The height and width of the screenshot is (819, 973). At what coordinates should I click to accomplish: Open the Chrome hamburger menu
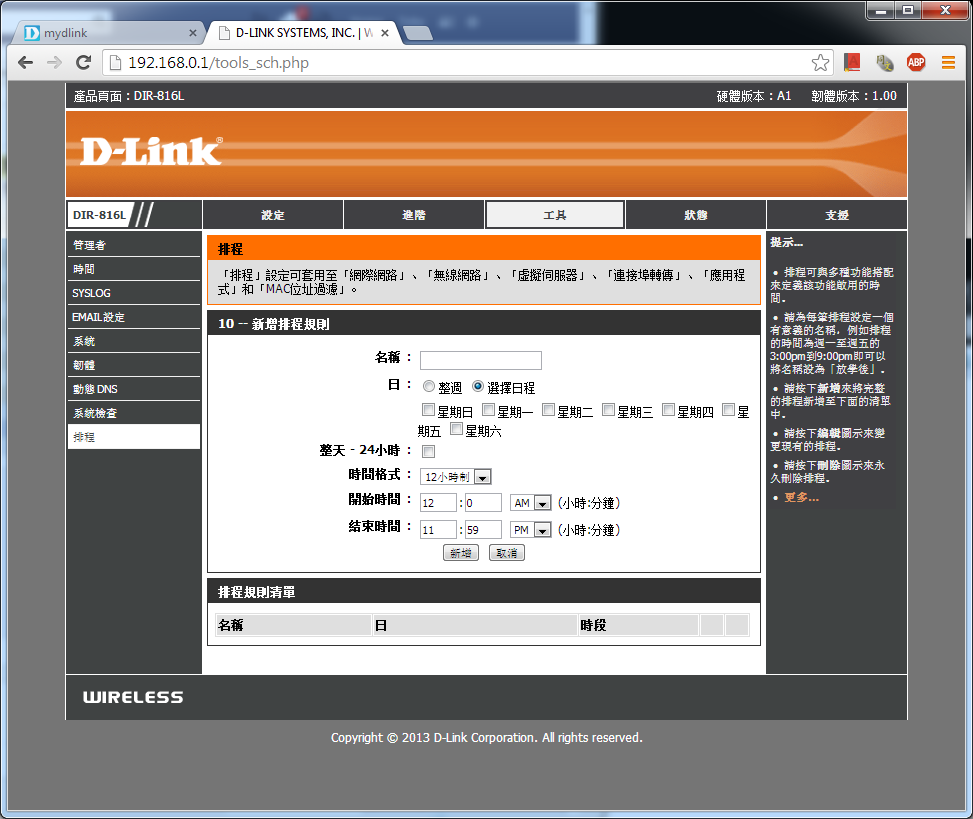948,63
